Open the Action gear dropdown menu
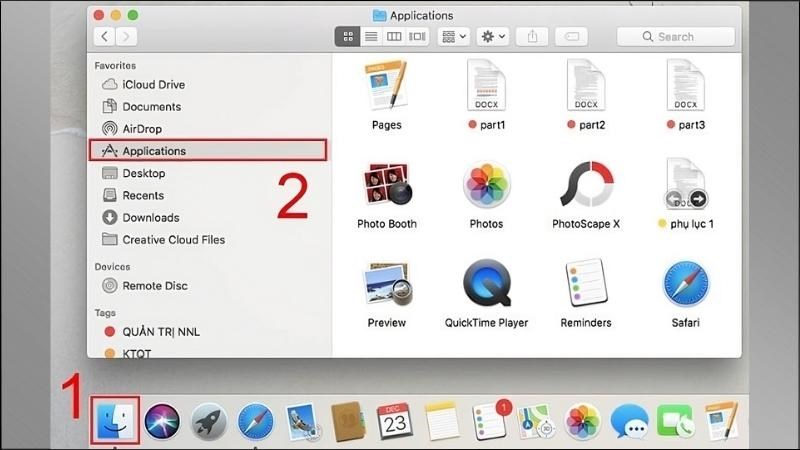Viewport: 800px width, 450px height. point(493,37)
